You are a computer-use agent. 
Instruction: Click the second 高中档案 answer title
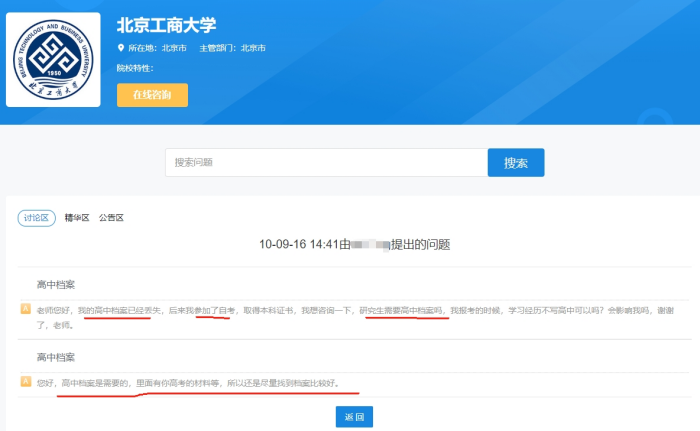coord(56,357)
